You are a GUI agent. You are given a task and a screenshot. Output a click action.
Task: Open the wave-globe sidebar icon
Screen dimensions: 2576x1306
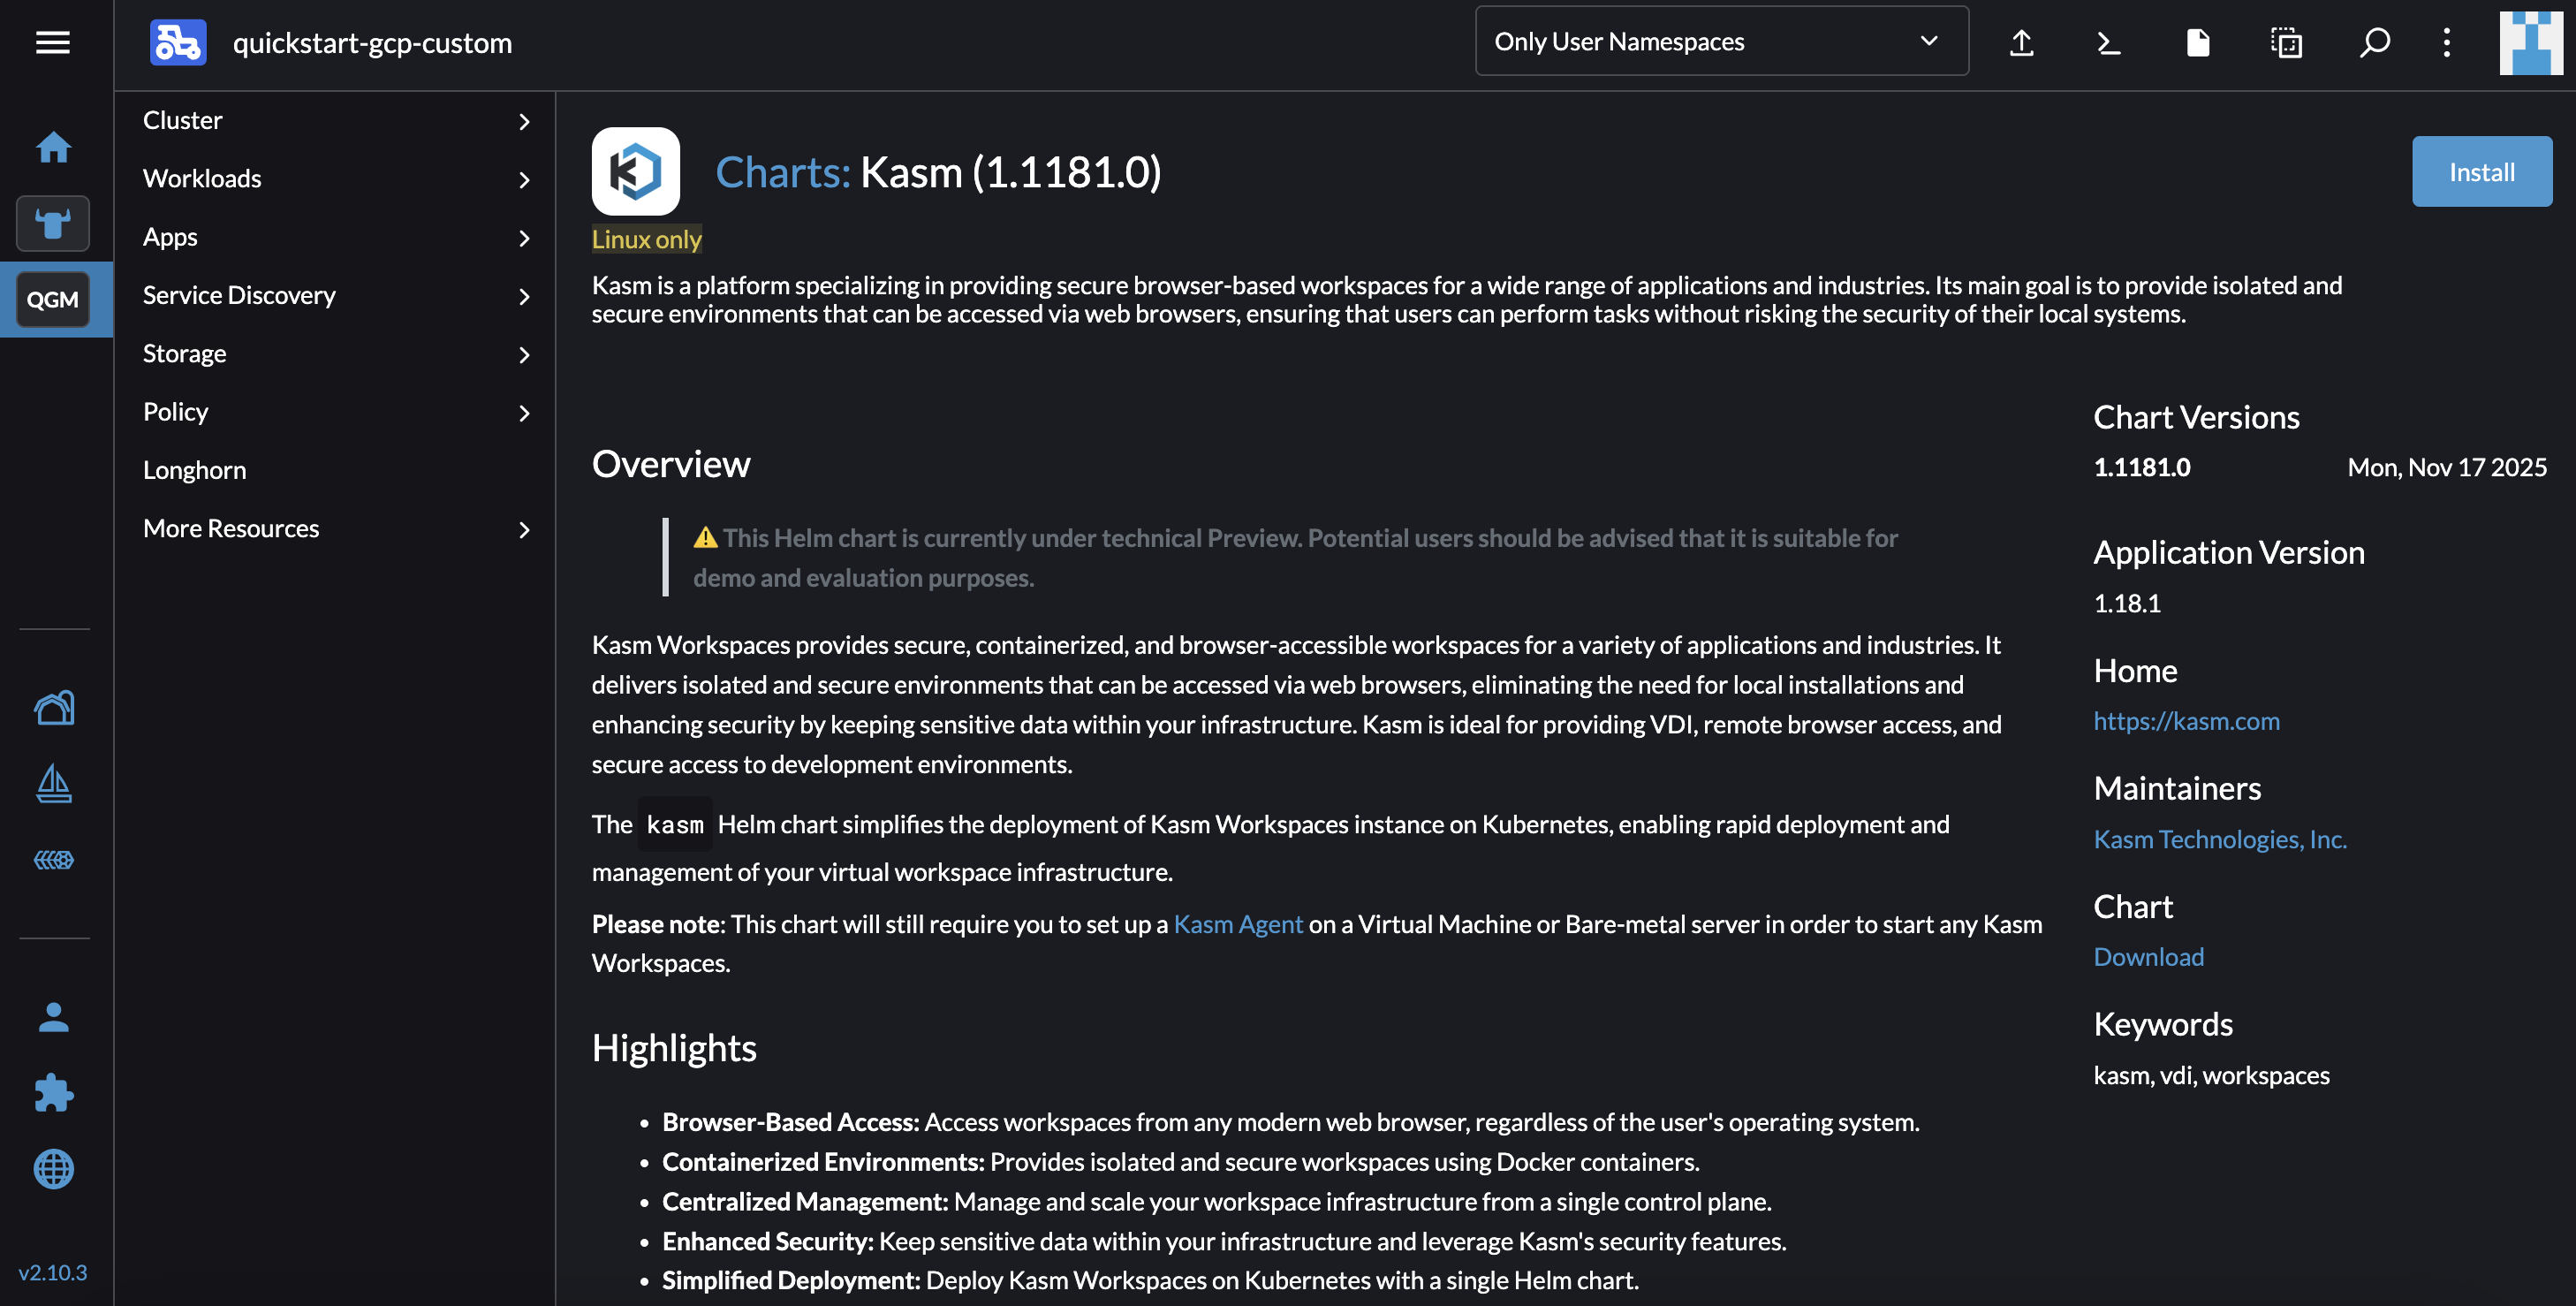[54, 860]
